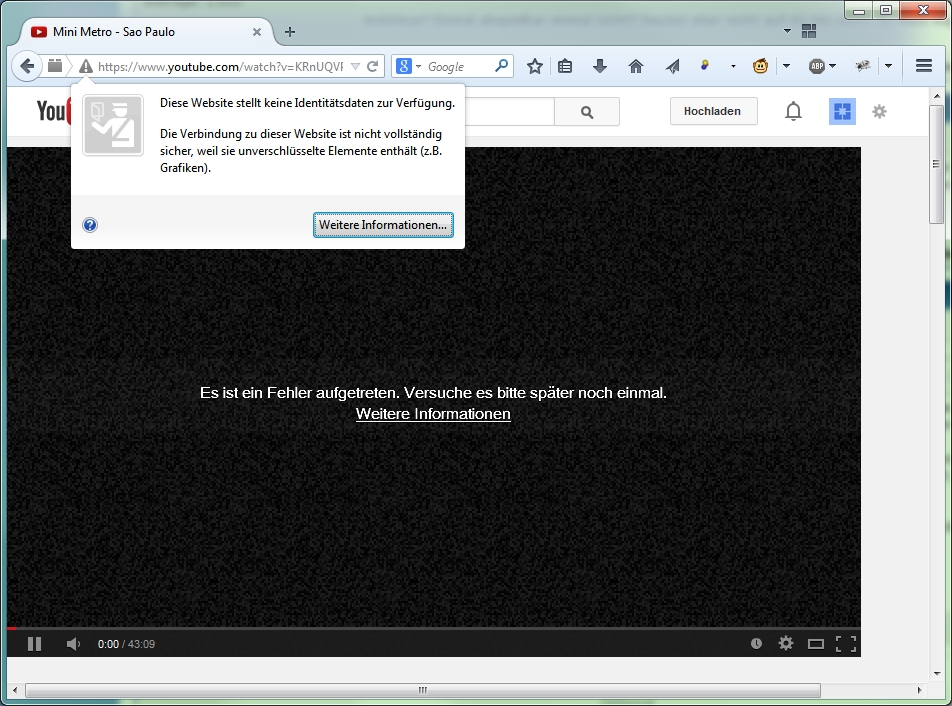
Task: Open a new tab with plus button
Action: click(290, 32)
